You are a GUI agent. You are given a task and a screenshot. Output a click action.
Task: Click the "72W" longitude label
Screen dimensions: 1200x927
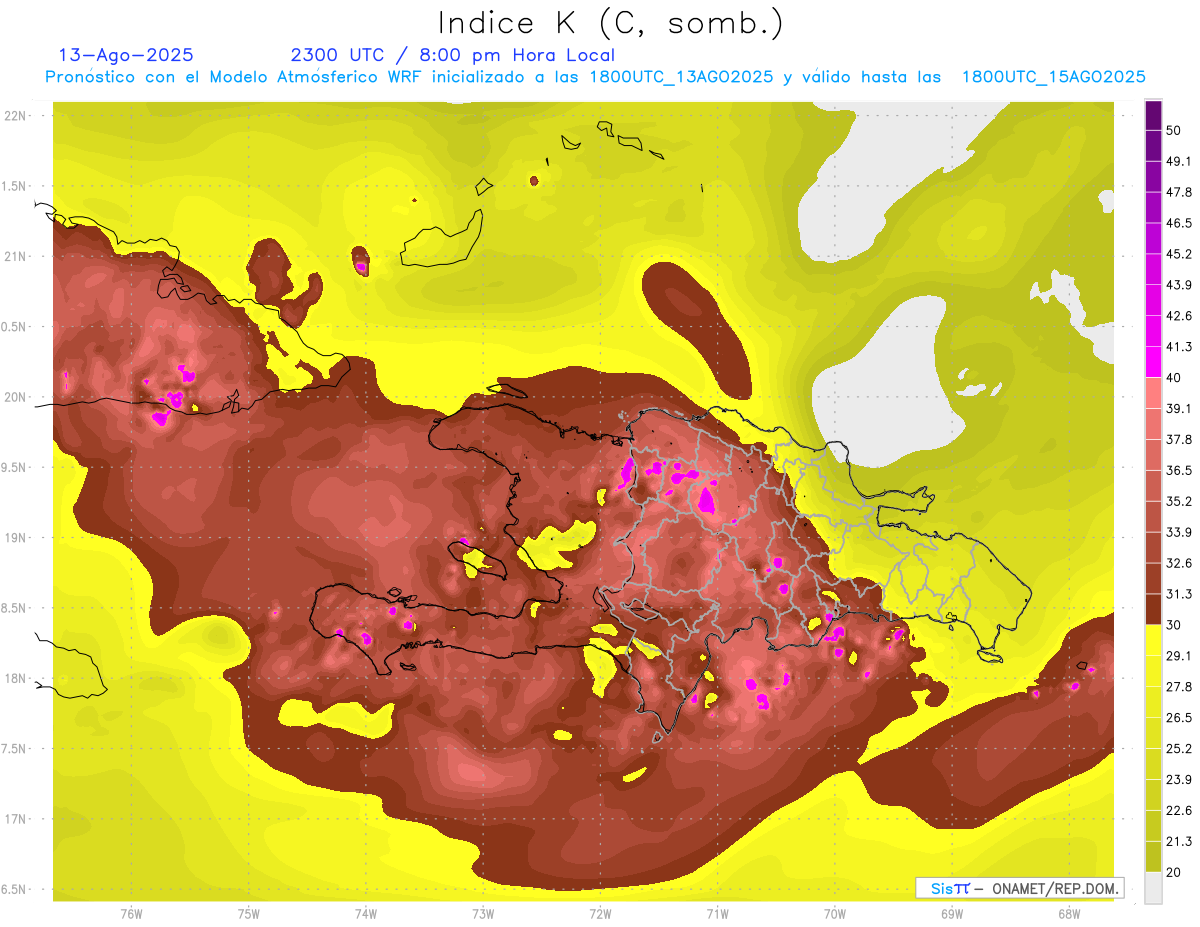(600, 913)
